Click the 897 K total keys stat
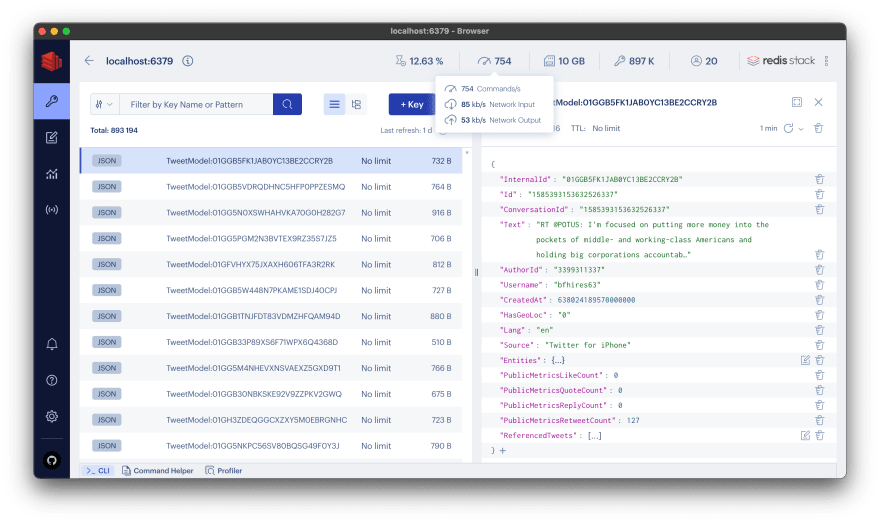The width and height of the screenshot is (880, 523). tap(634, 61)
